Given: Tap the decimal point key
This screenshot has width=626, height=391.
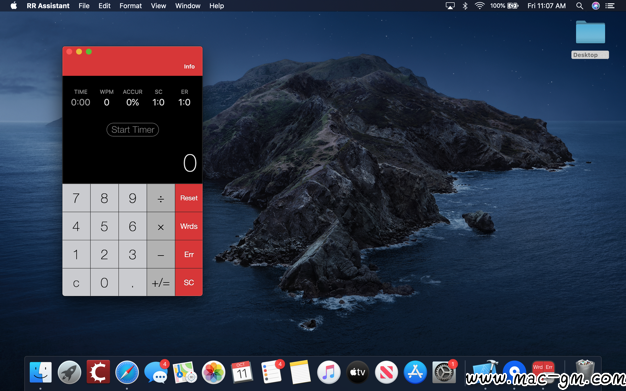Looking at the screenshot, I should [x=133, y=282].
